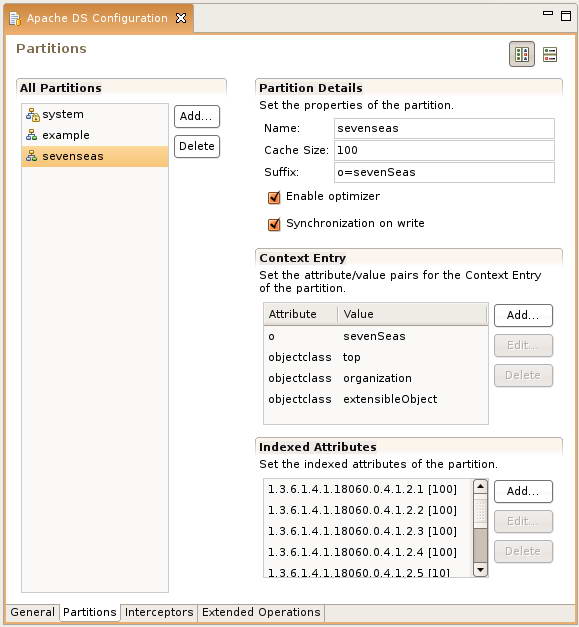Click Edit in Context Entry section
The height and width of the screenshot is (627, 579).
(523, 345)
